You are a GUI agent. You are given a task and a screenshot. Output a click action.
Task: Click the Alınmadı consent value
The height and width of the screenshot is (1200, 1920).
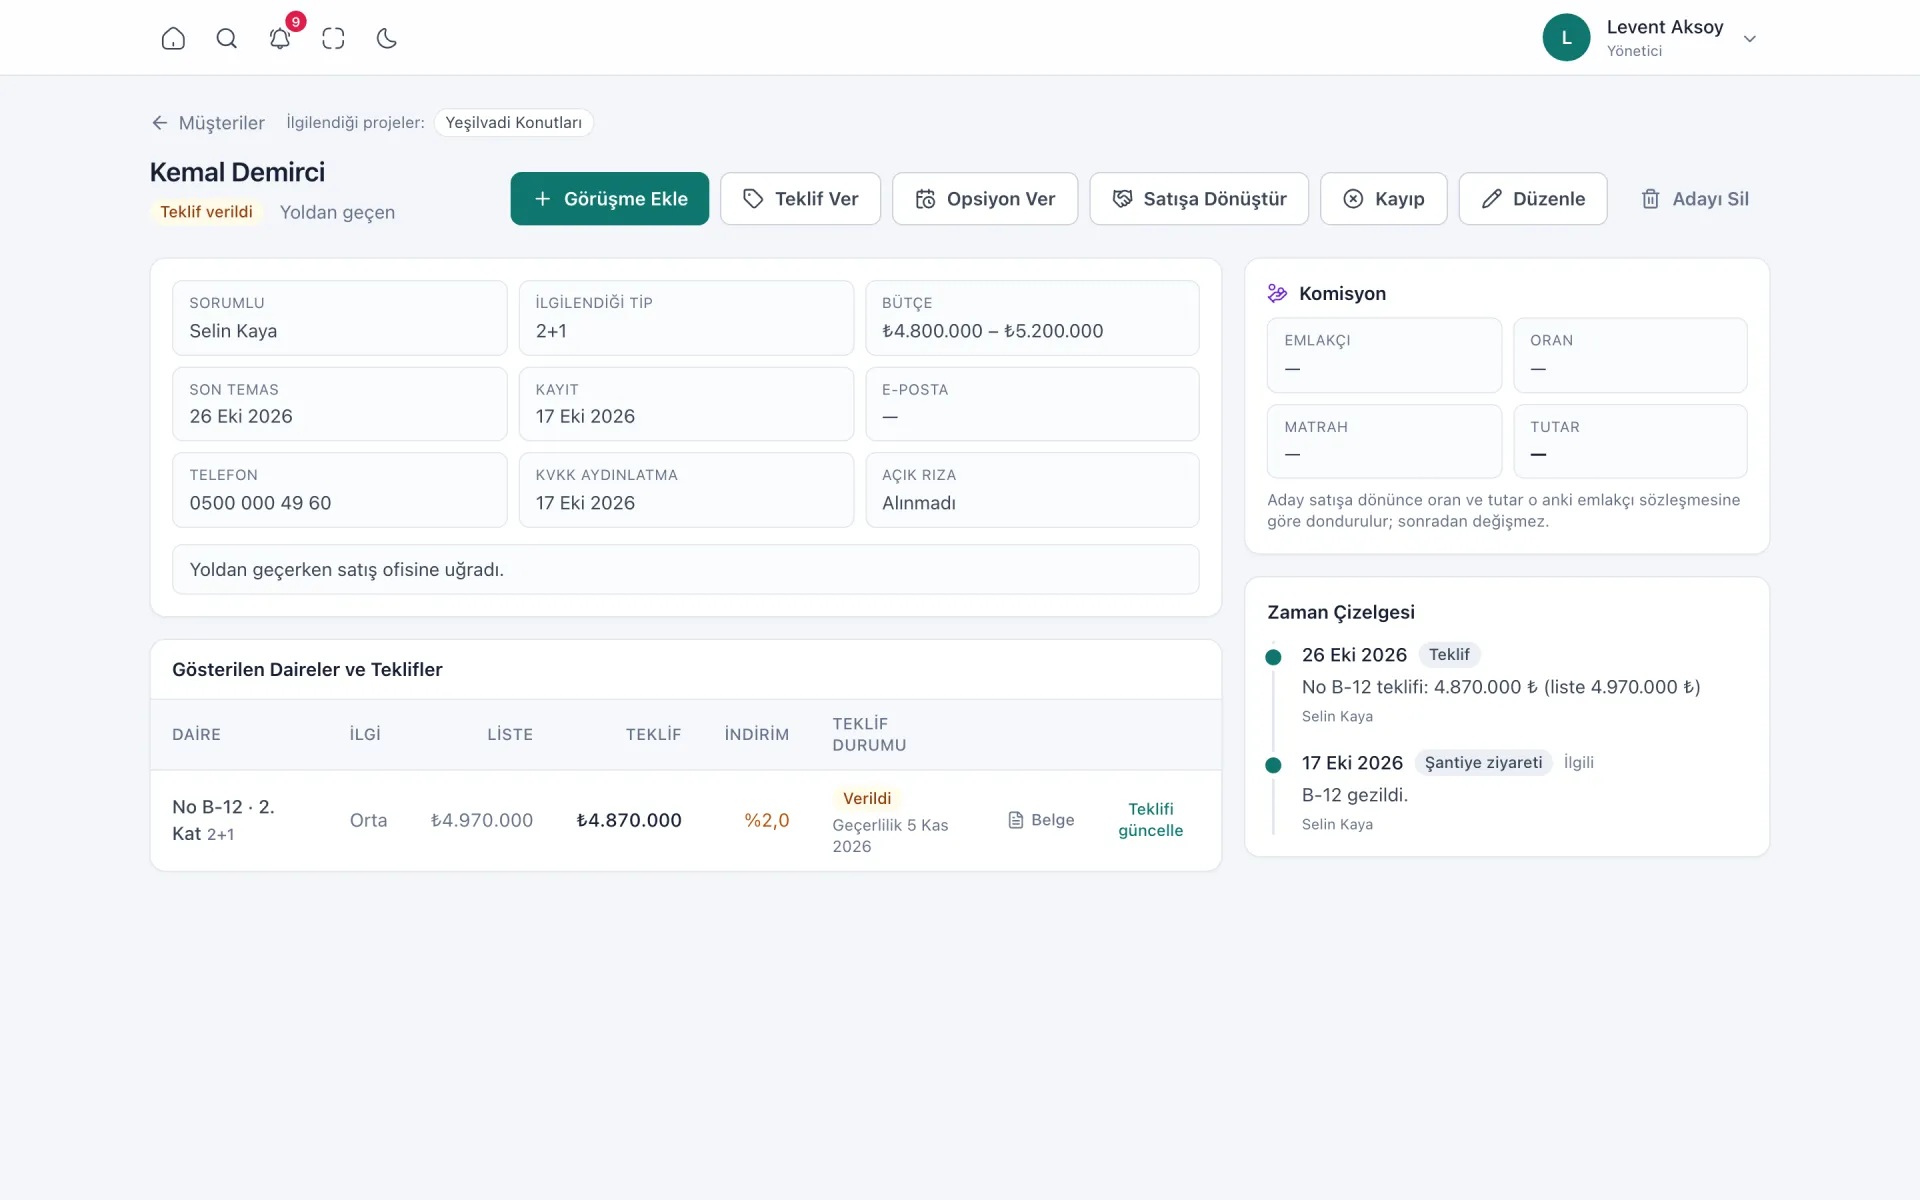pos(918,503)
